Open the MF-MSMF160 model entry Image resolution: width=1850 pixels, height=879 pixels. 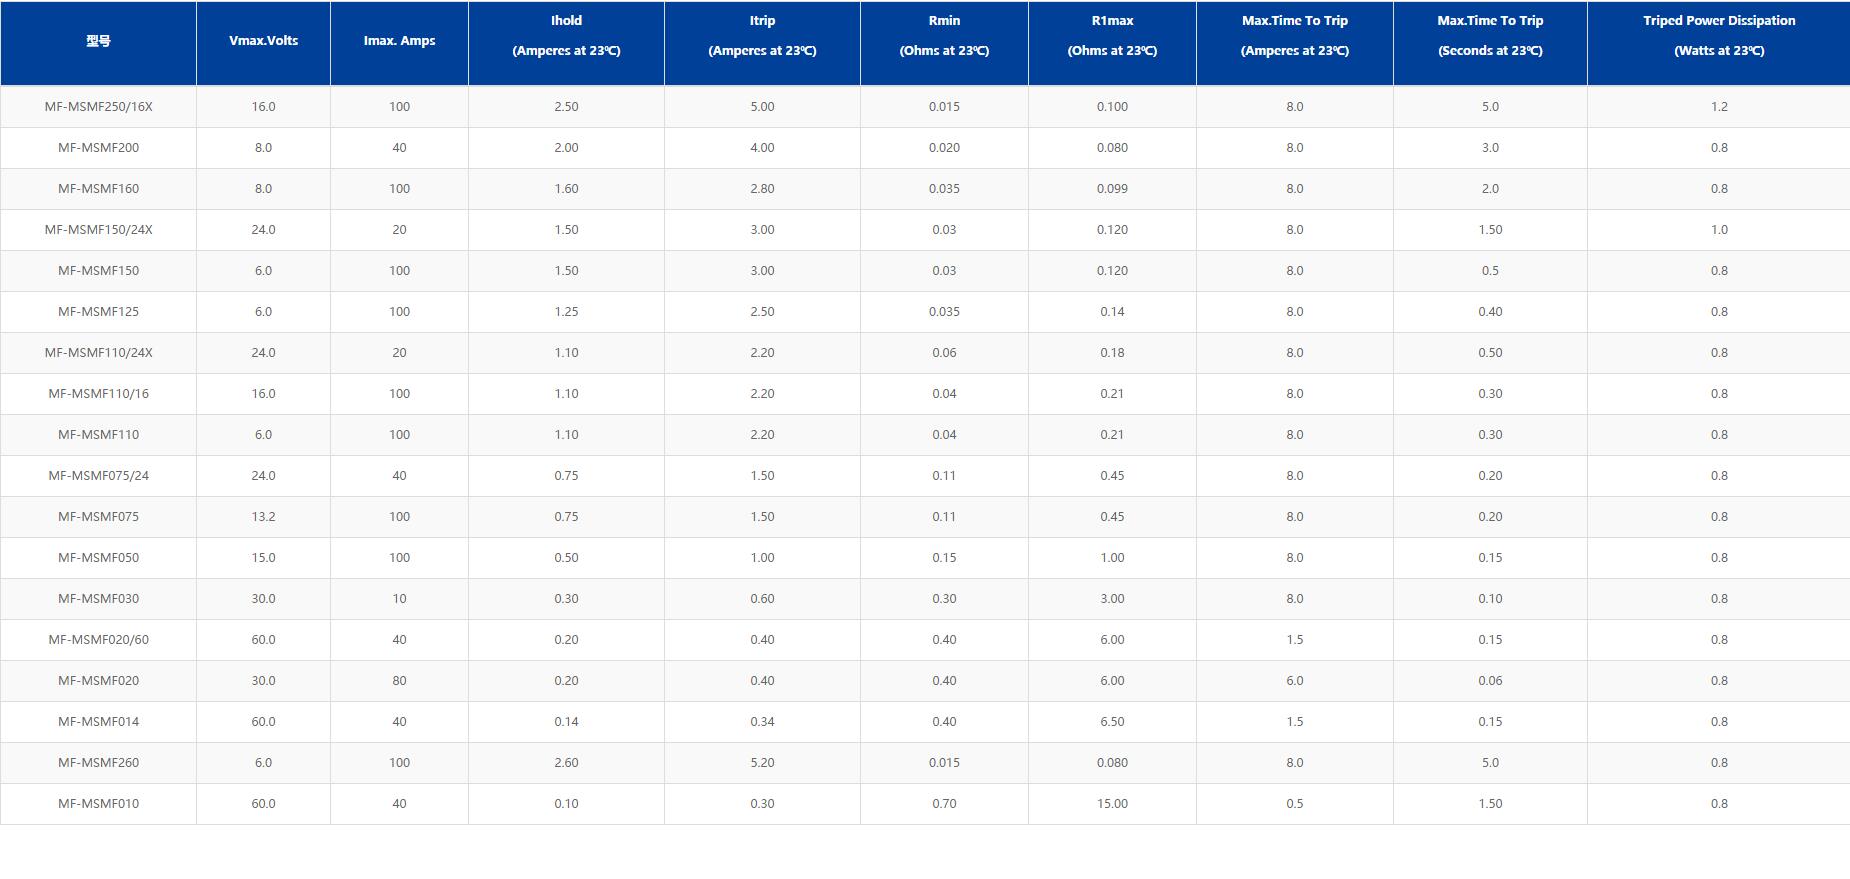coord(98,189)
